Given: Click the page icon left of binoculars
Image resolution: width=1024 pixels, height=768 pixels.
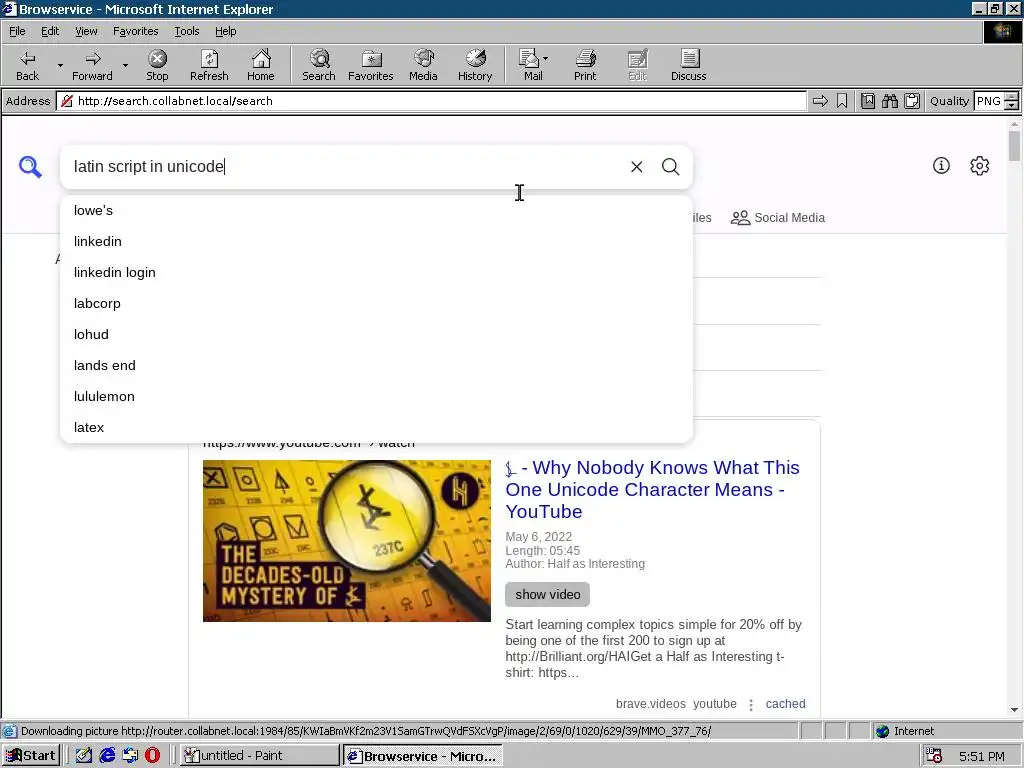Looking at the screenshot, I should pyautogui.click(x=868, y=101).
